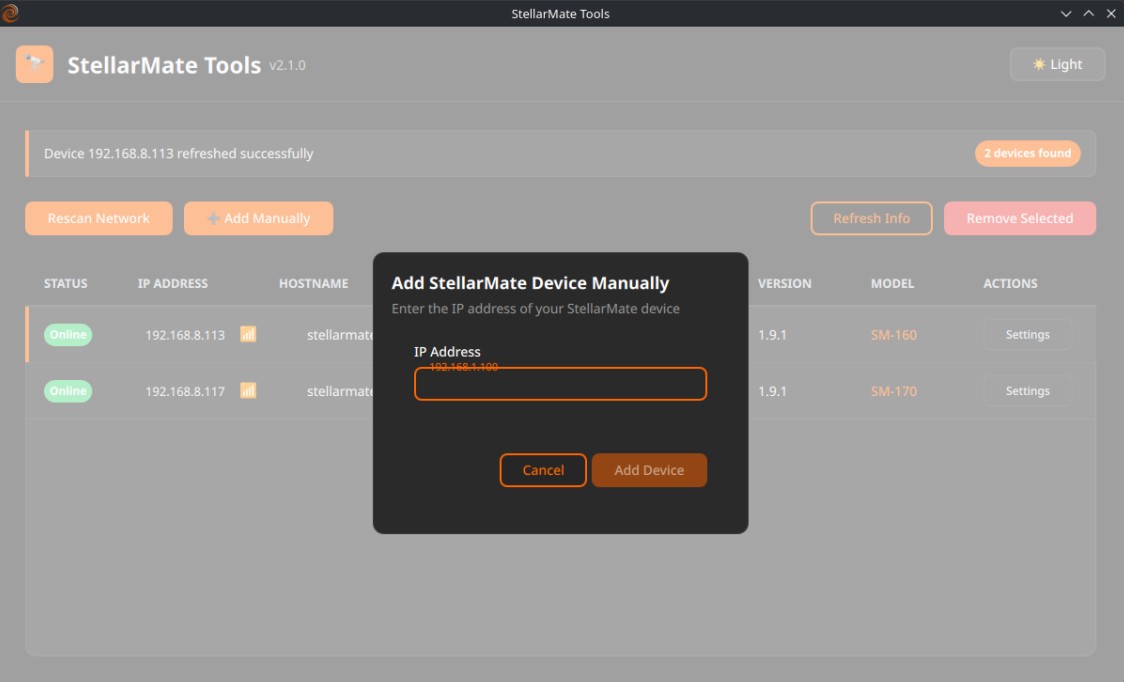Click the ACTIONS column header

1010,283
